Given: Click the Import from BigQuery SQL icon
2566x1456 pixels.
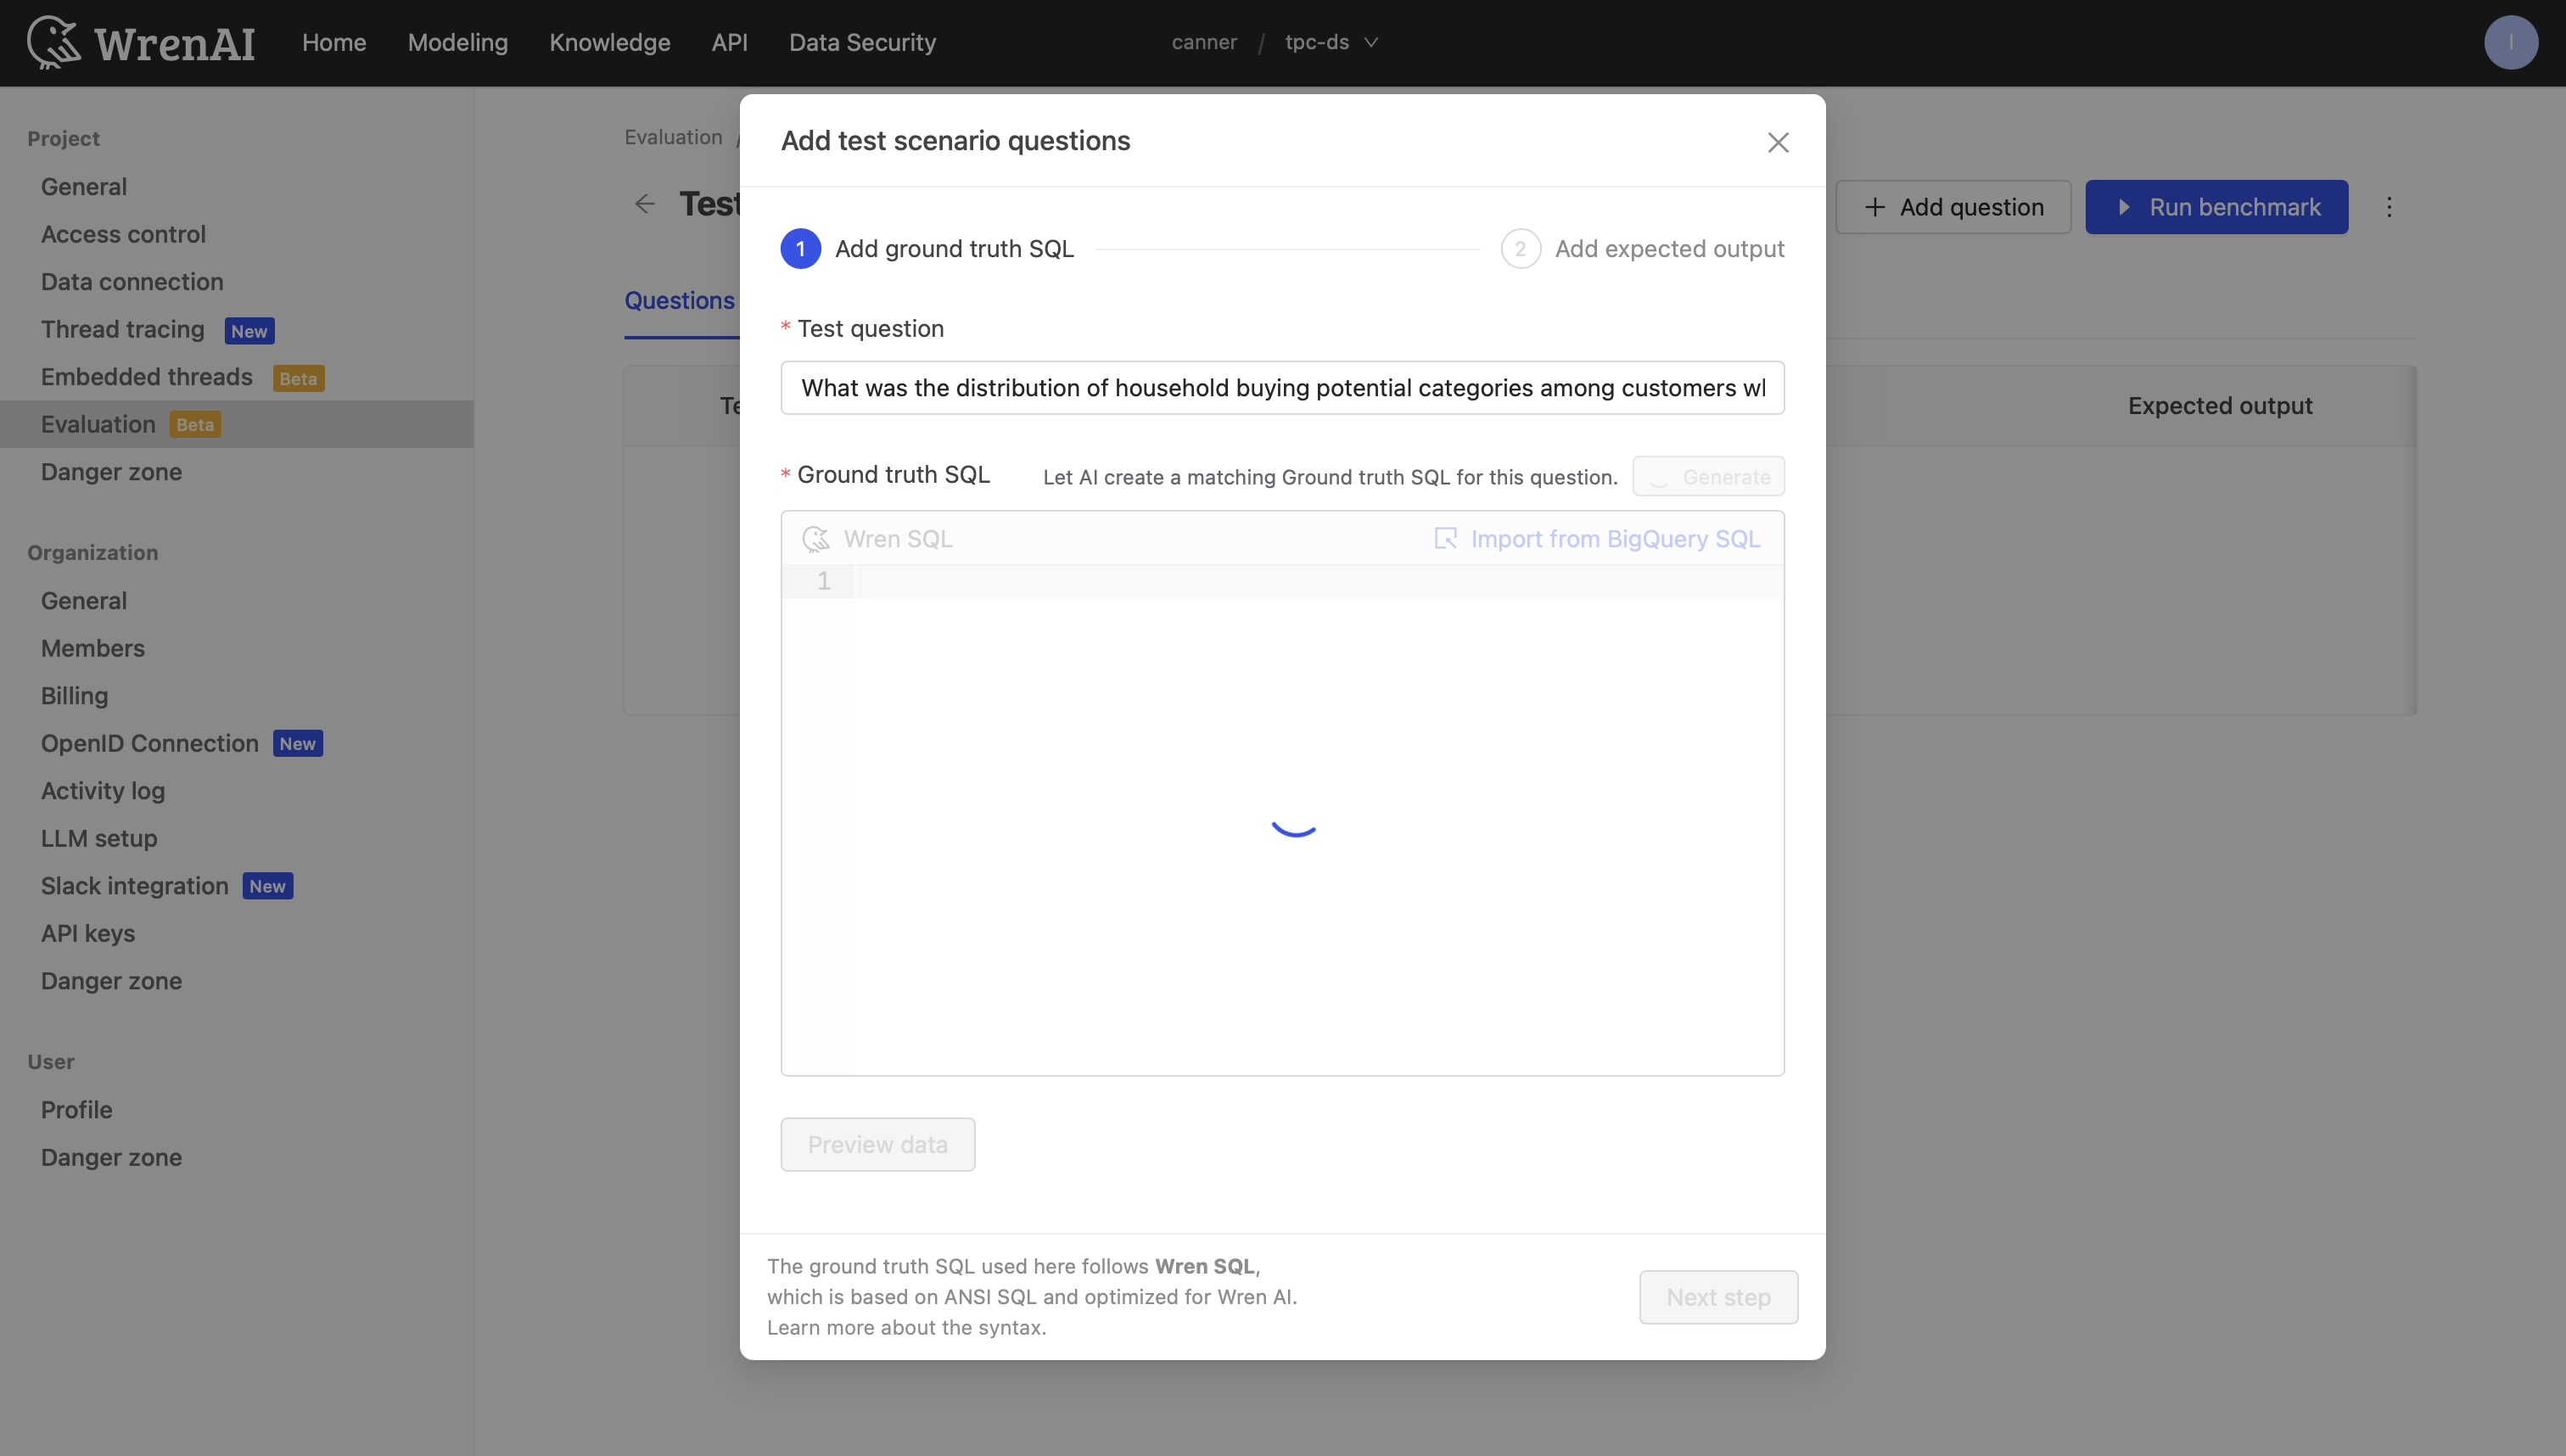Looking at the screenshot, I should point(1446,538).
